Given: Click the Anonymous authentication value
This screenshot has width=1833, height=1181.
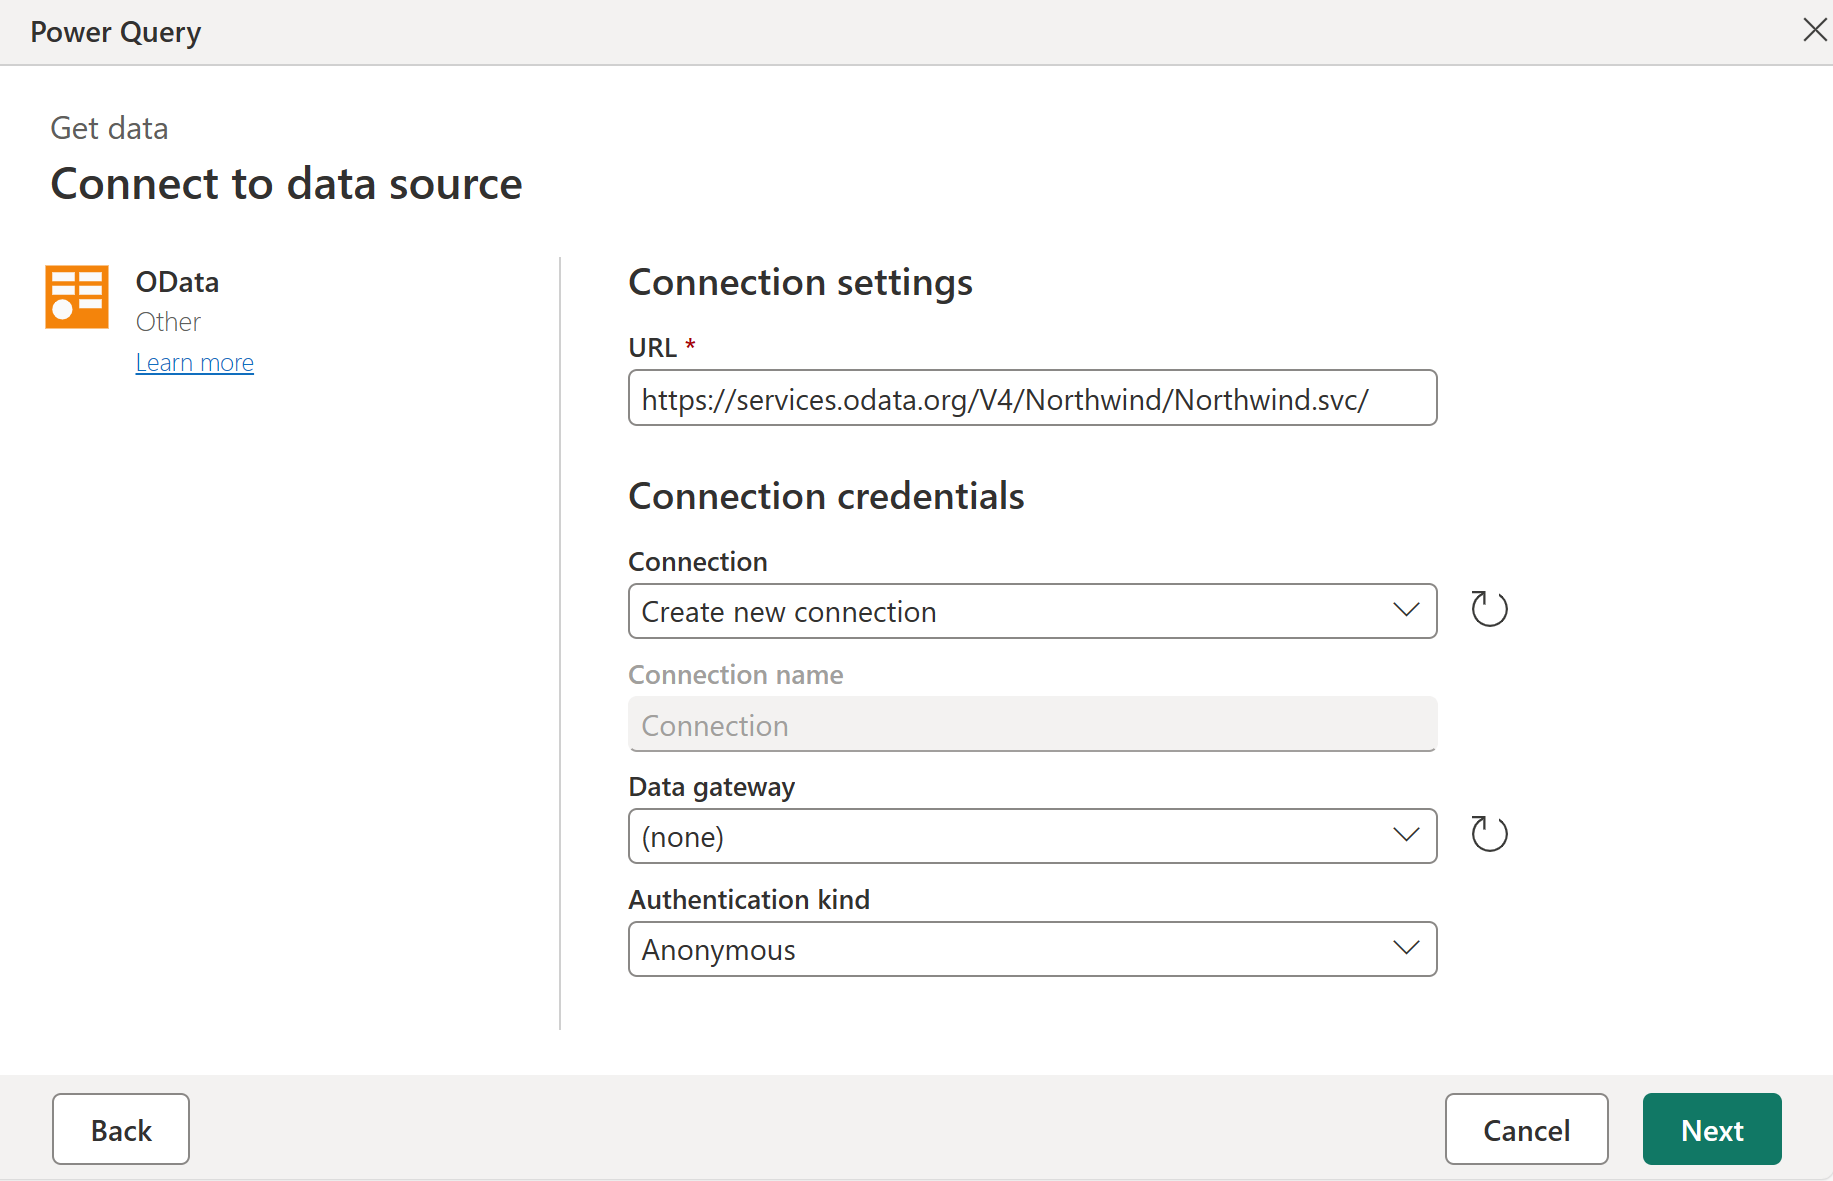Looking at the screenshot, I should pyautogui.click(x=719, y=950).
